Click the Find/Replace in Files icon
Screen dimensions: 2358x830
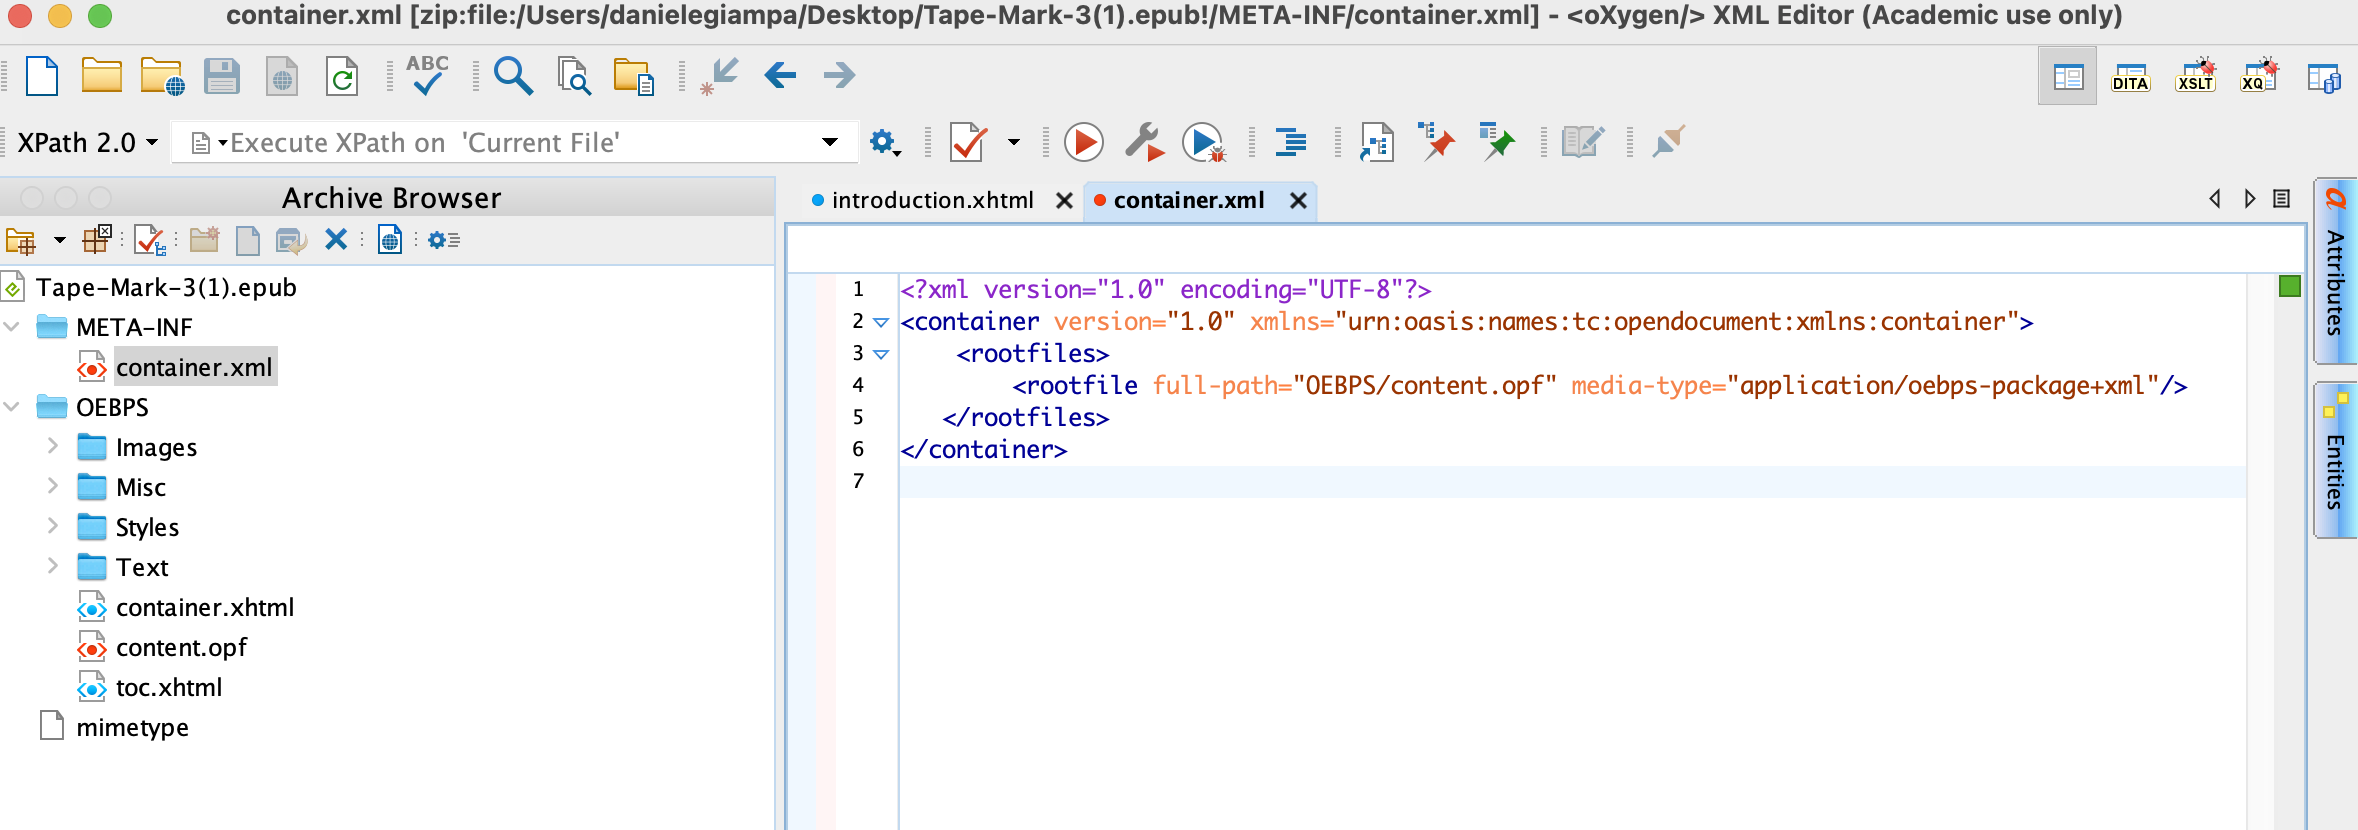pyautogui.click(x=574, y=76)
